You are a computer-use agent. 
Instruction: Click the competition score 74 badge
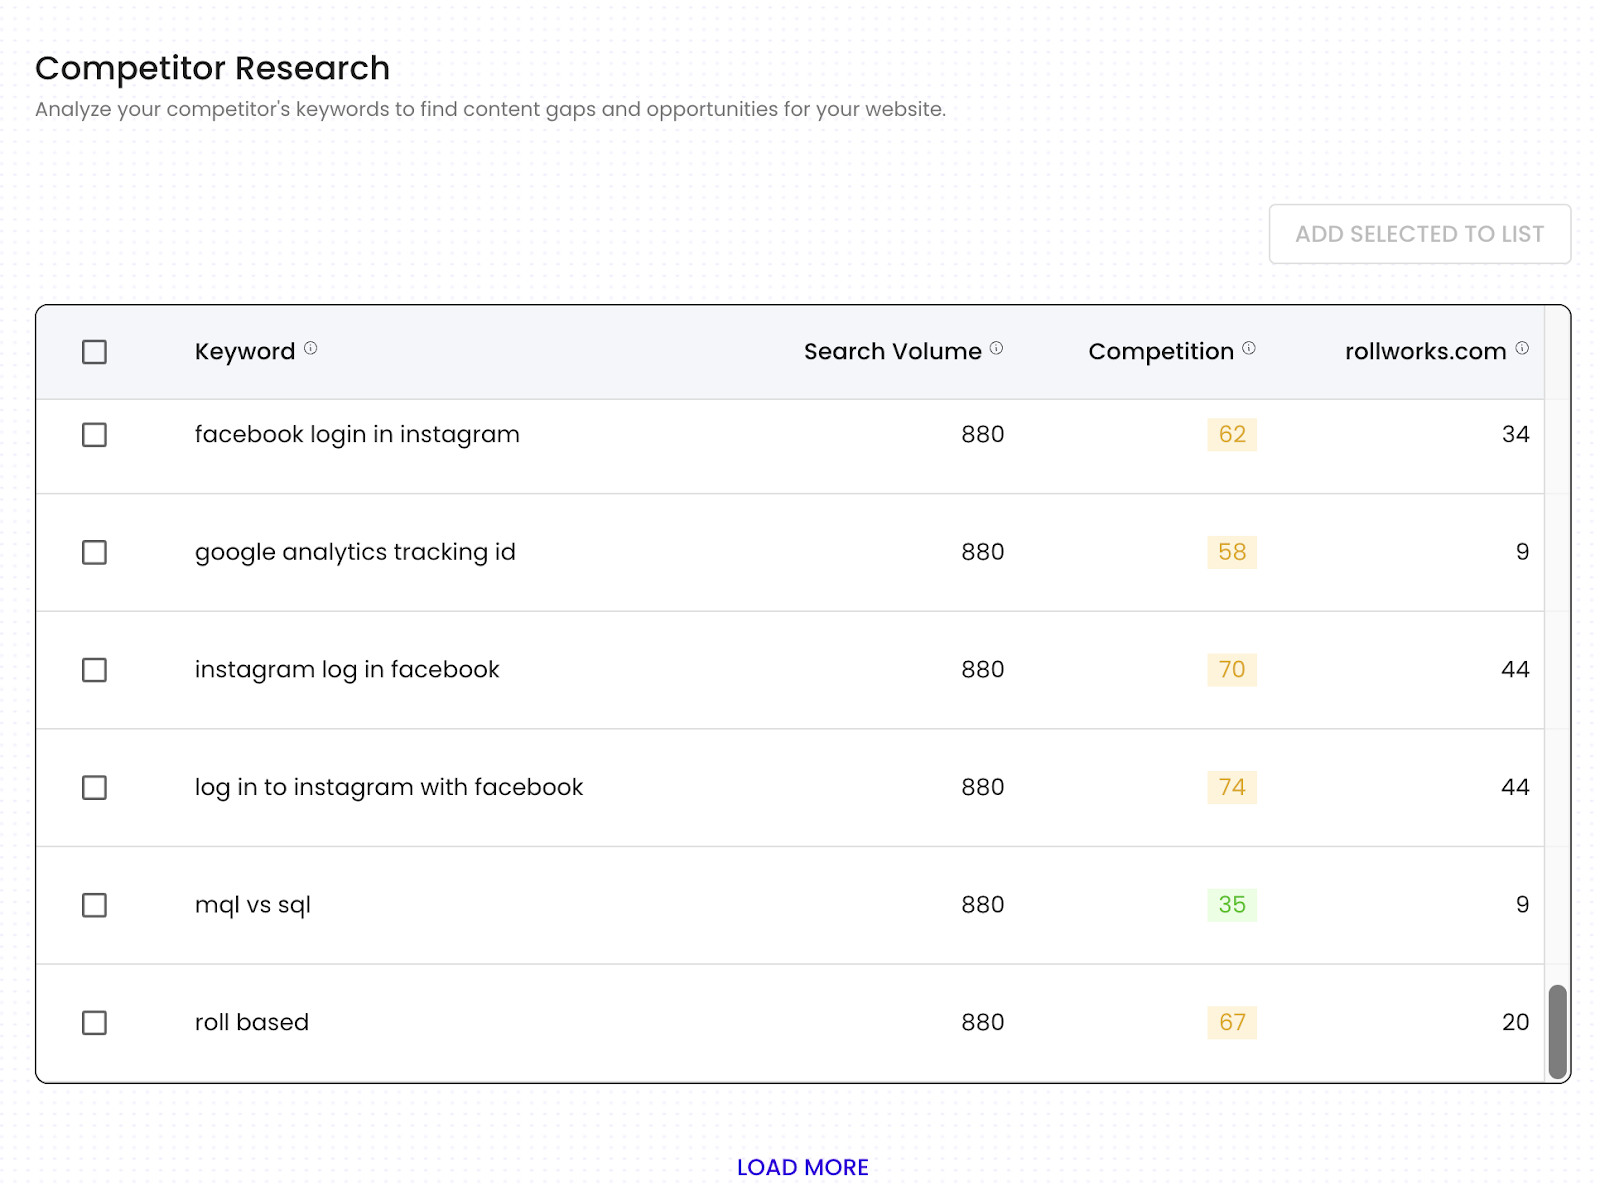[1232, 788]
